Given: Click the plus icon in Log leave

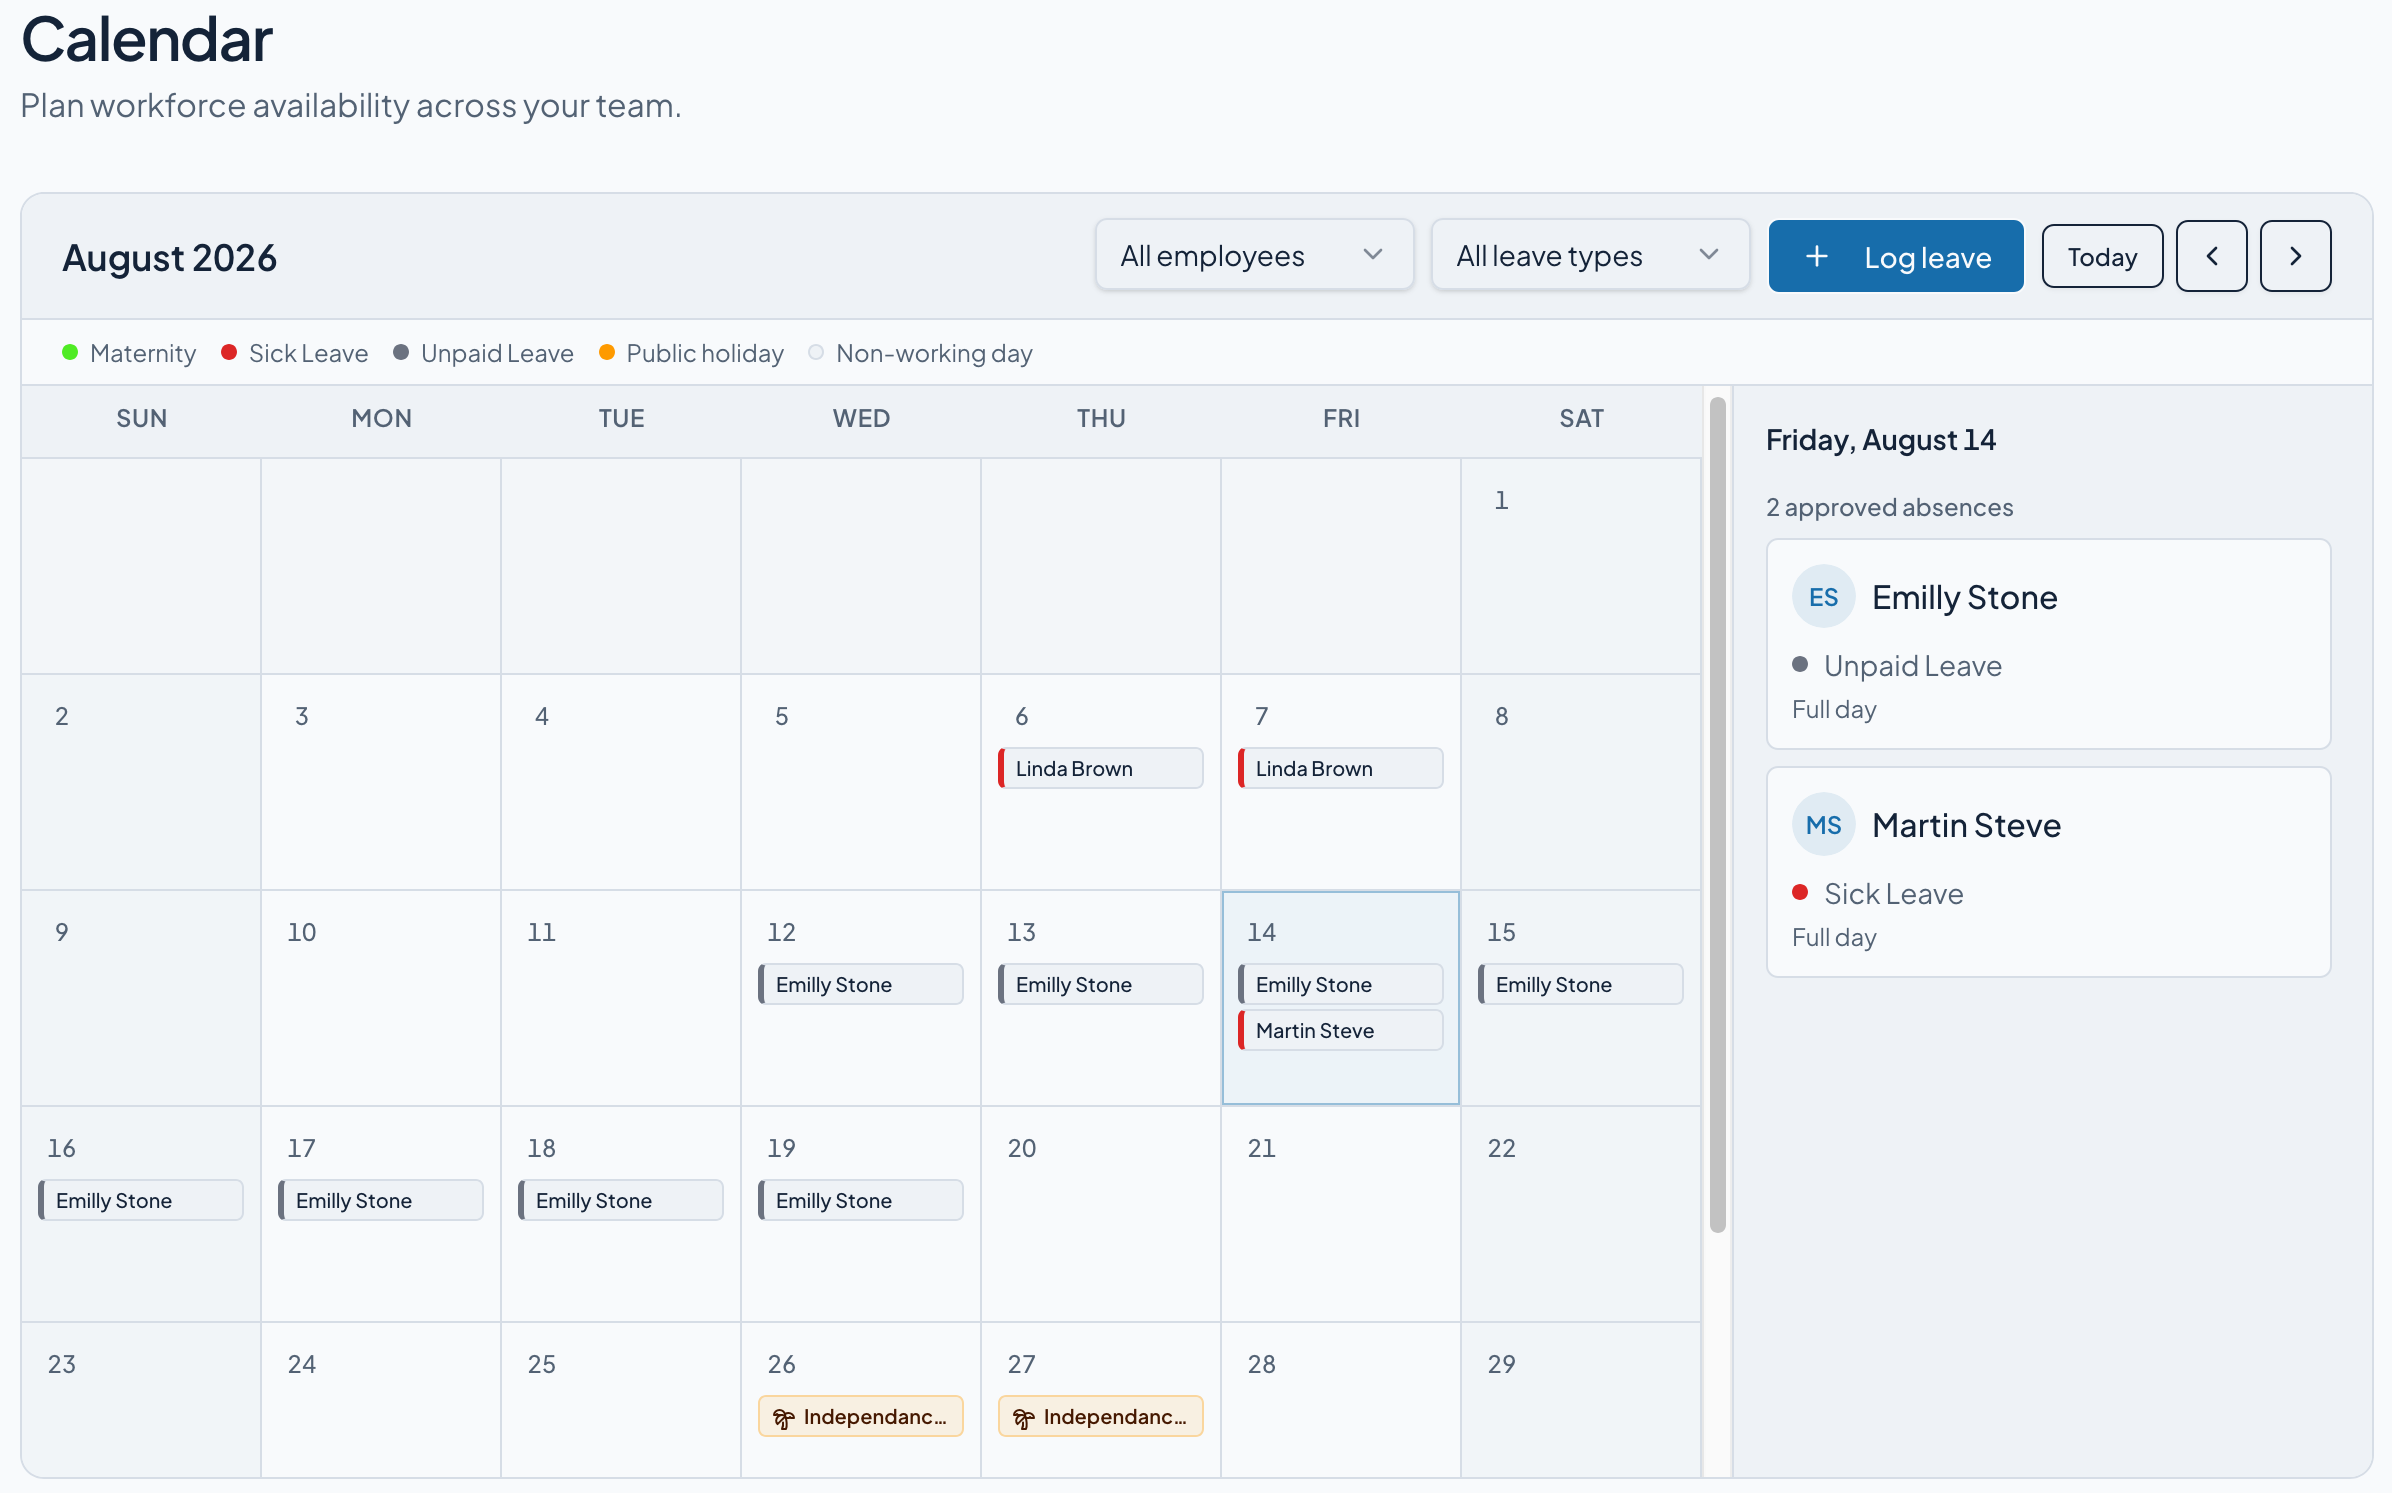Looking at the screenshot, I should point(1816,257).
